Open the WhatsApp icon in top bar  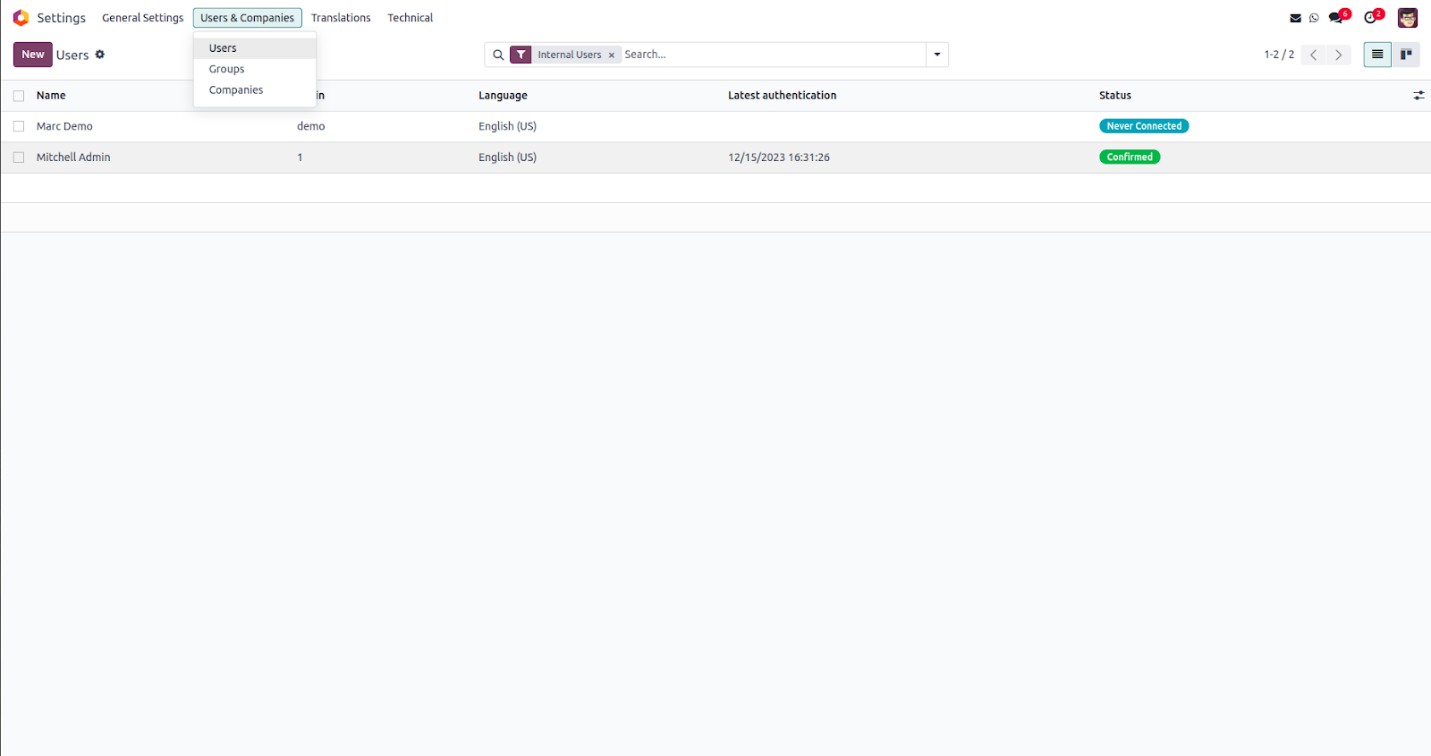click(1314, 18)
